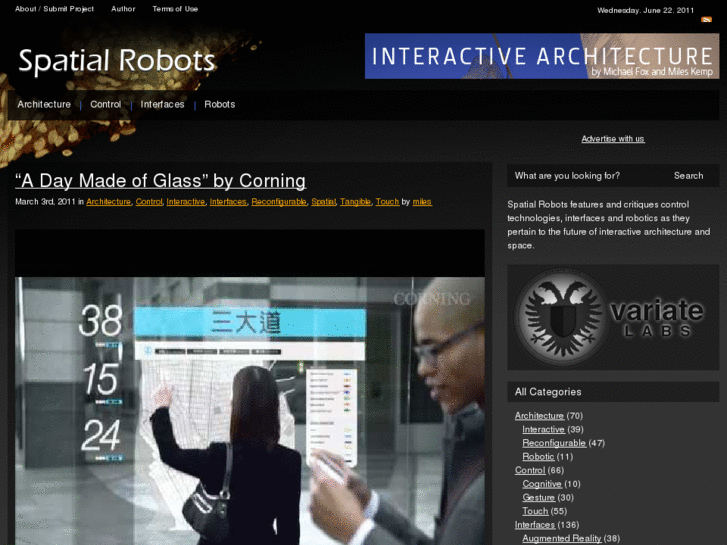Open Architecture (70) category in sidebar
Image resolution: width=727 pixels, height=545 pixels.
click(x=539, y=416)
